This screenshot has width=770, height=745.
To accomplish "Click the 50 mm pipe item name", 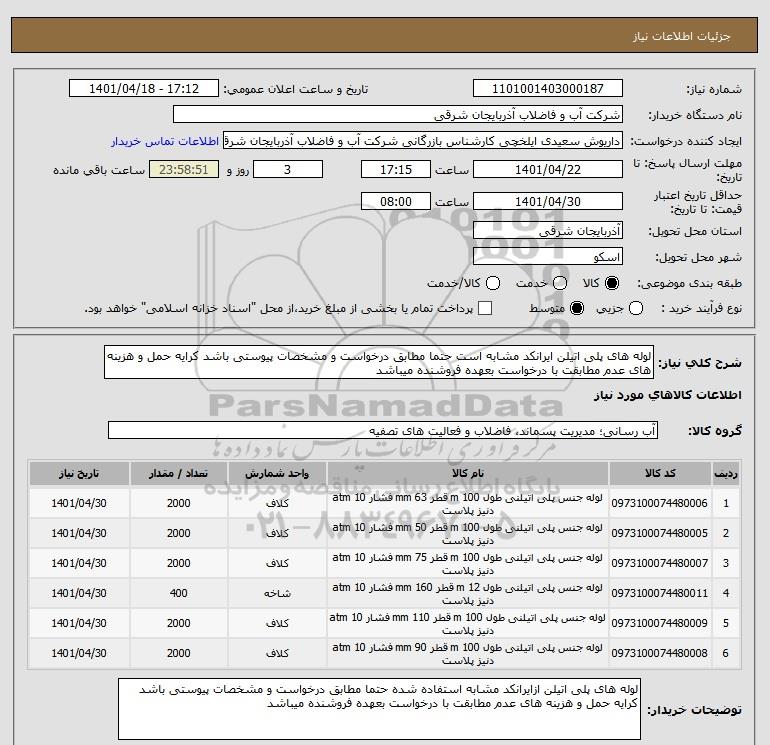I will (x=468, y=534).
